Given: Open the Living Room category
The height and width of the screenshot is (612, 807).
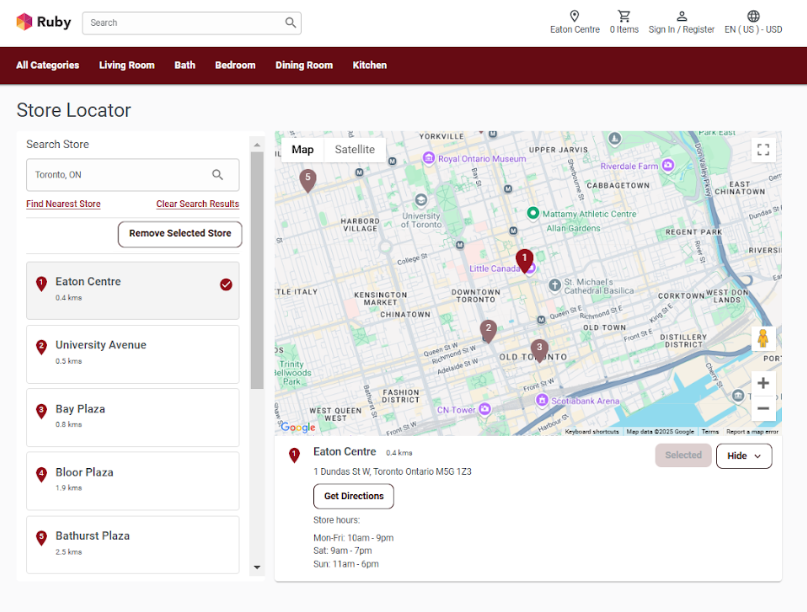Looking at the screenshot, I should [x=127, y=65].
